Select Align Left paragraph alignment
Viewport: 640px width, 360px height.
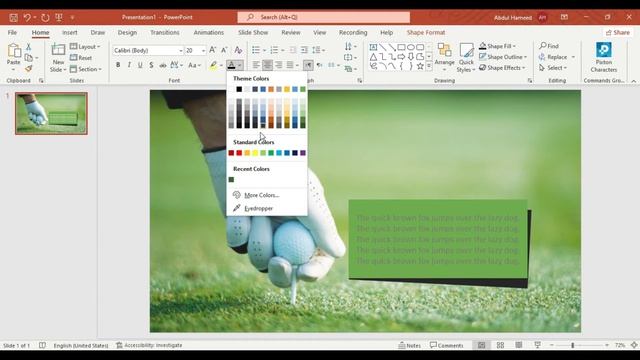(x=256, y=65)
